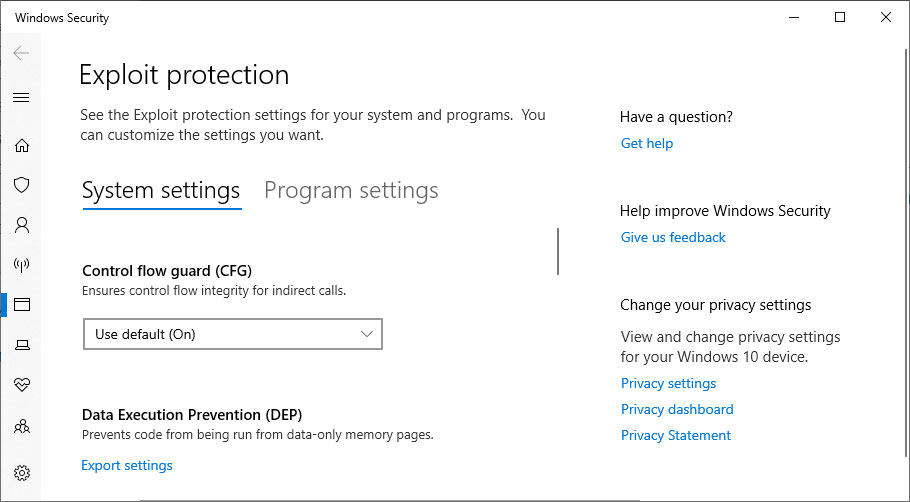Go to Home via house icon
Image resolution: width=910 pixels, height=502 pixels.
[21, 145]
